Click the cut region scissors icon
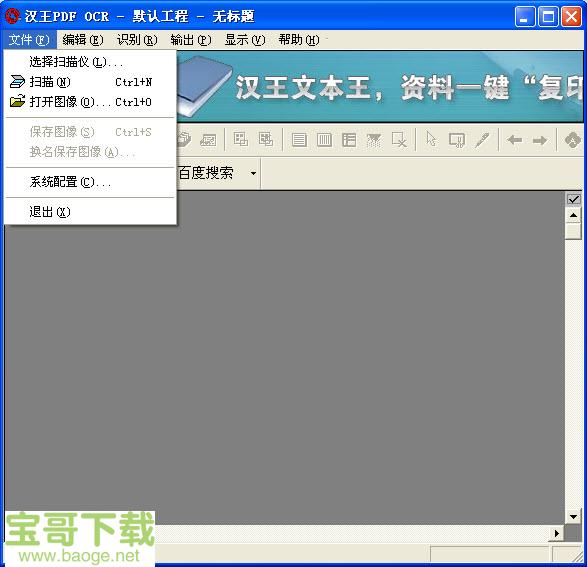Screen dimensions: 587x567 tap(457, 140)
